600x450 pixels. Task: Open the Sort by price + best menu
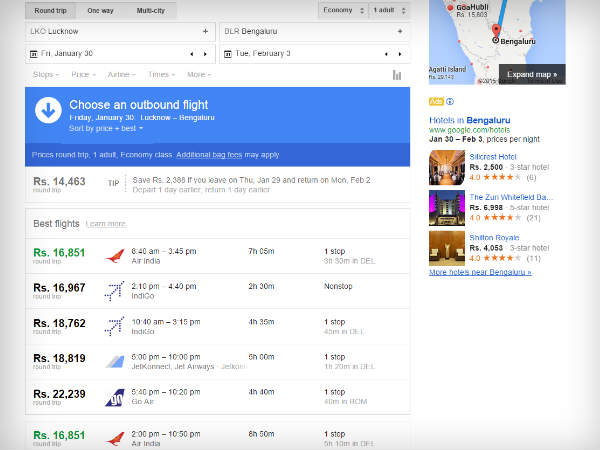106,129
